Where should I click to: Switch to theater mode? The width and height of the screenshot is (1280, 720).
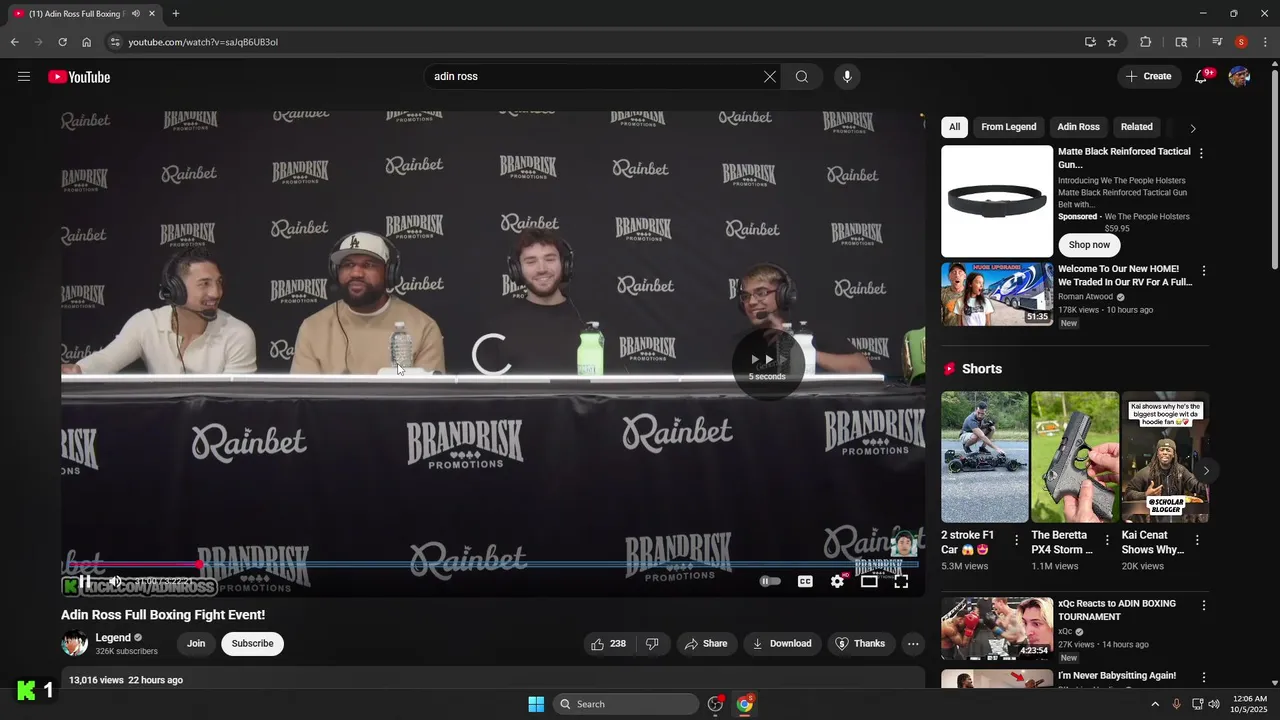(x=869, y=581)
